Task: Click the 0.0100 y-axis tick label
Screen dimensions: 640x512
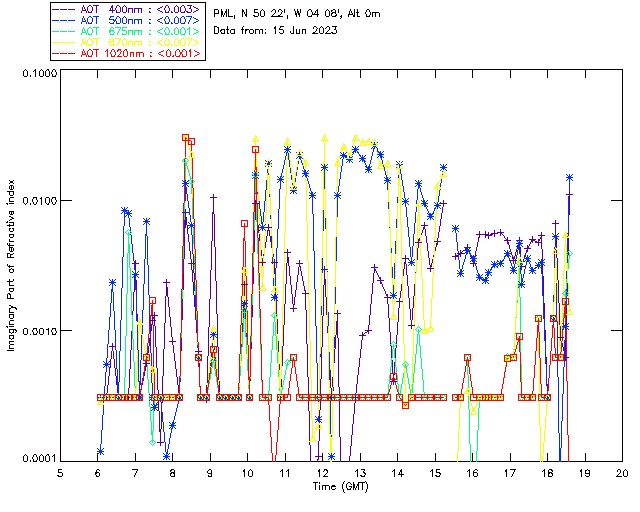Action: [39, 201]
